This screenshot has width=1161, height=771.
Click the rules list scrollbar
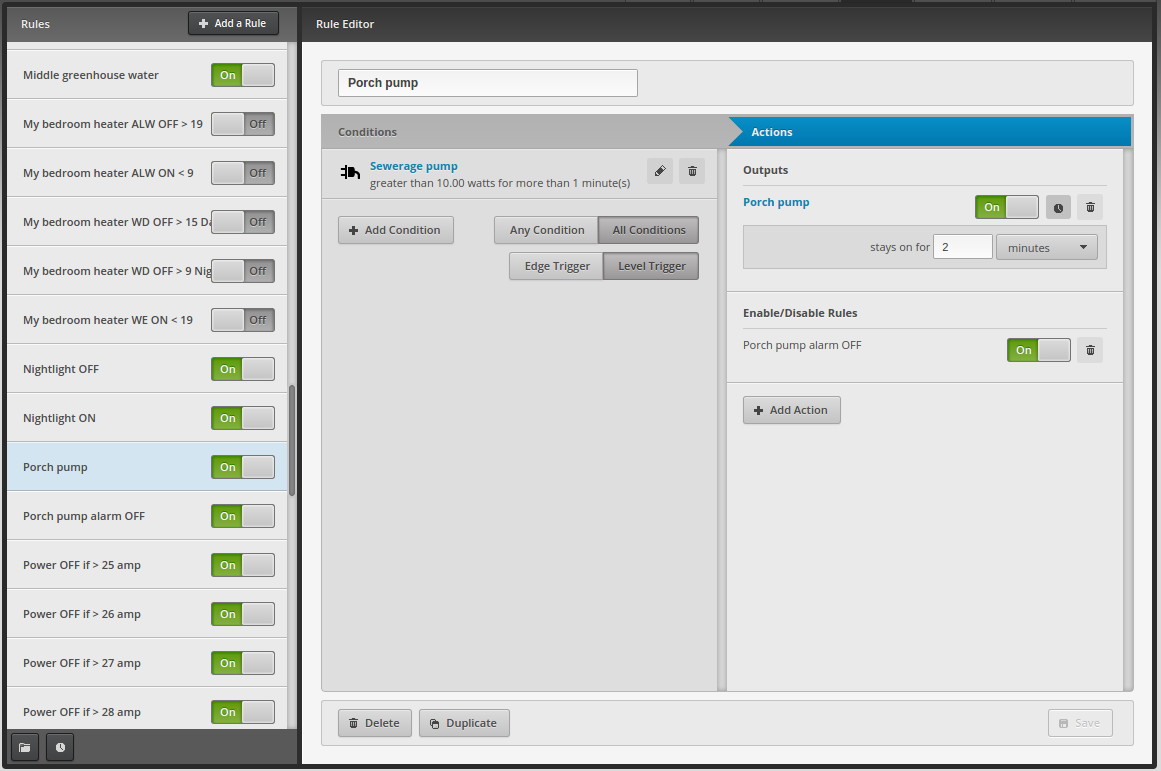point(292,441)
